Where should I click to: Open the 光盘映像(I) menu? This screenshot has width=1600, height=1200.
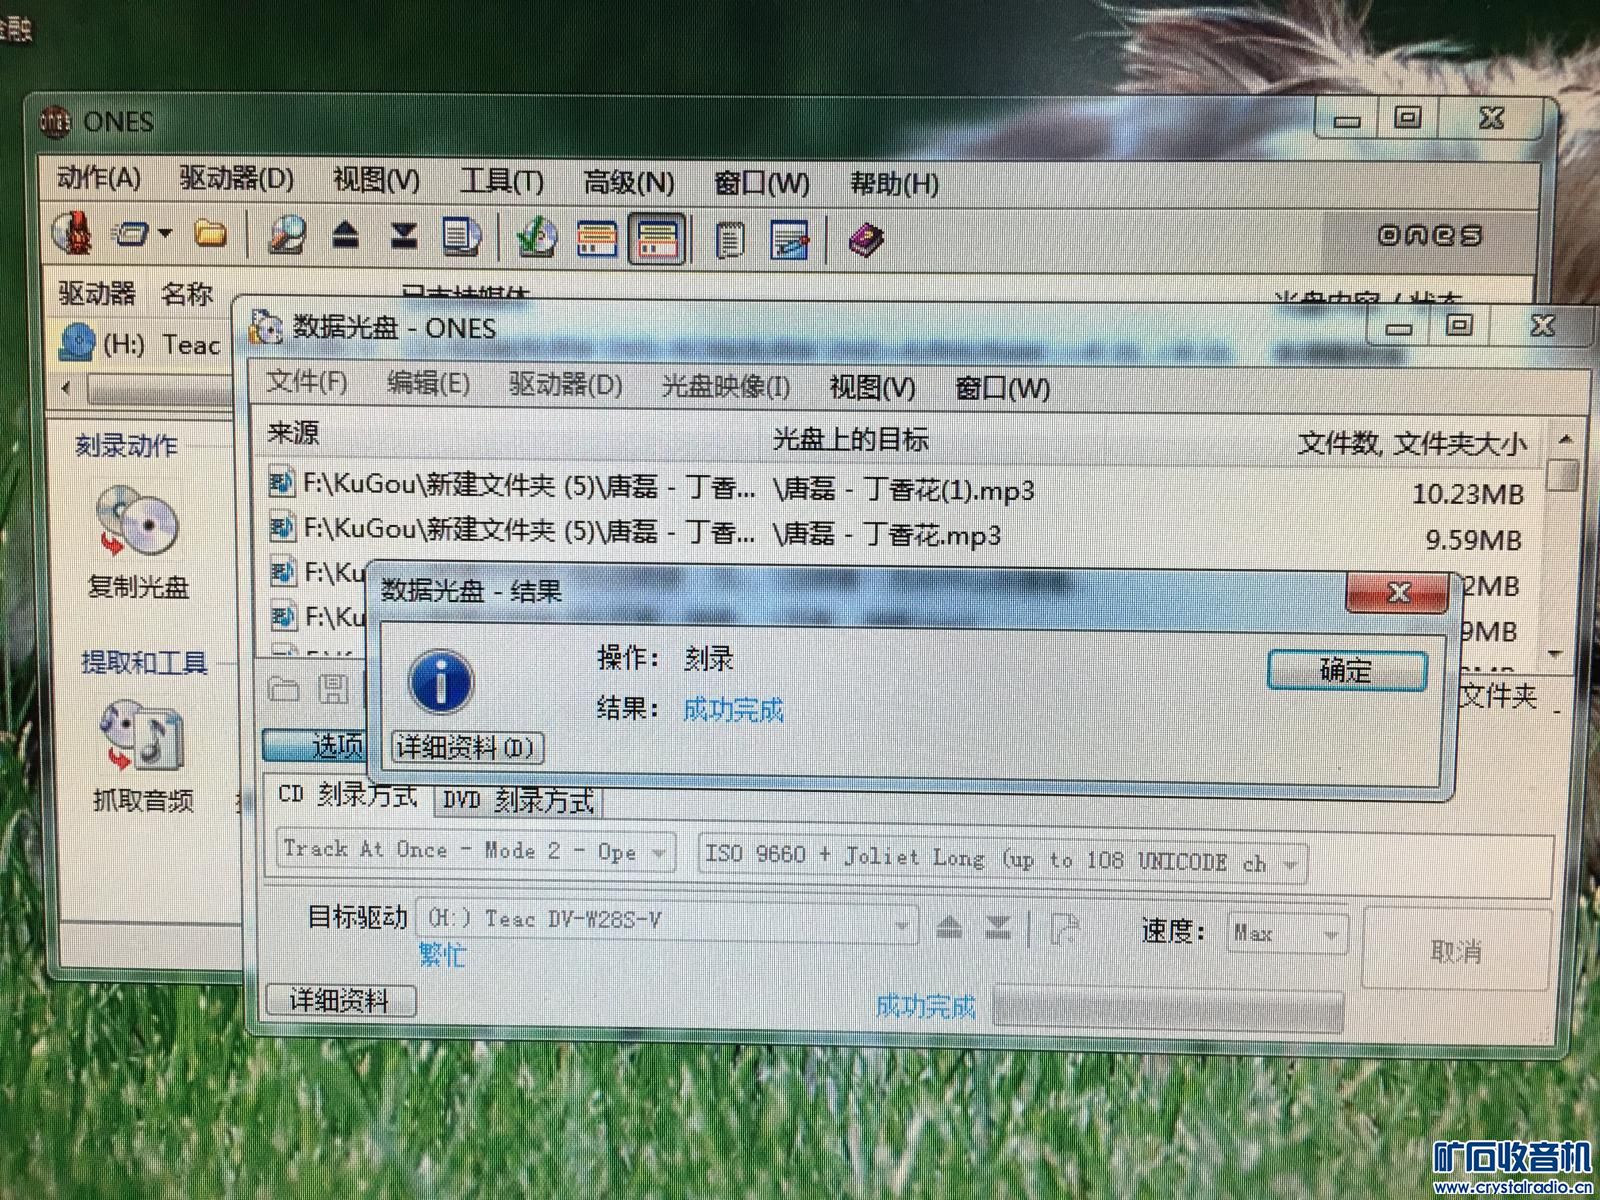[726, 386]
